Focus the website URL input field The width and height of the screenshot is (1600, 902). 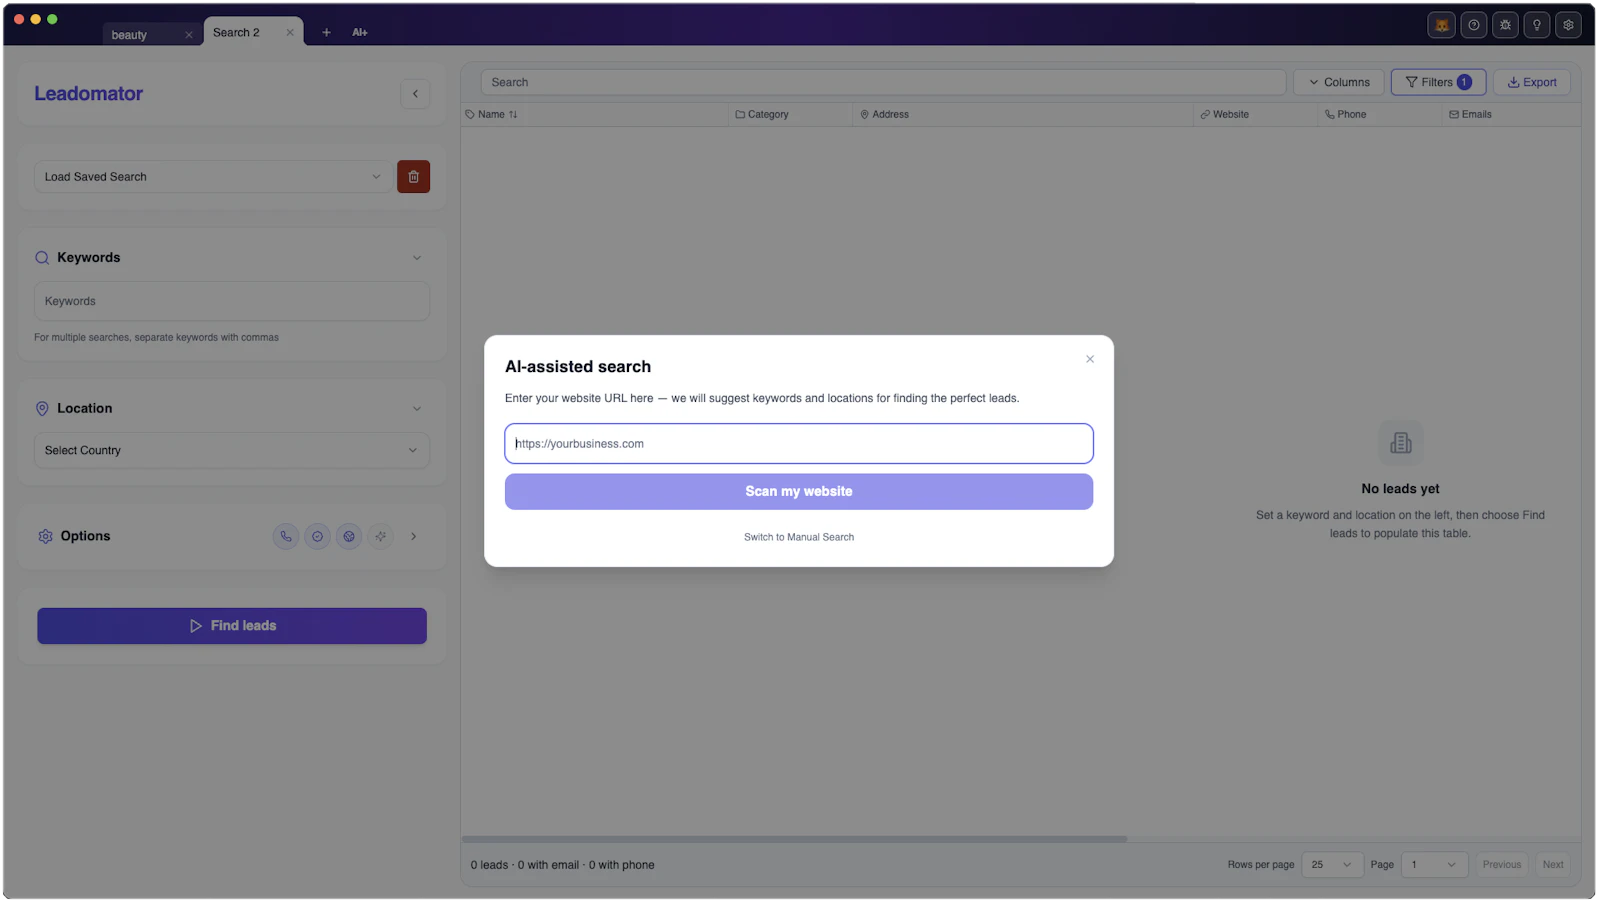click(799, 444)
